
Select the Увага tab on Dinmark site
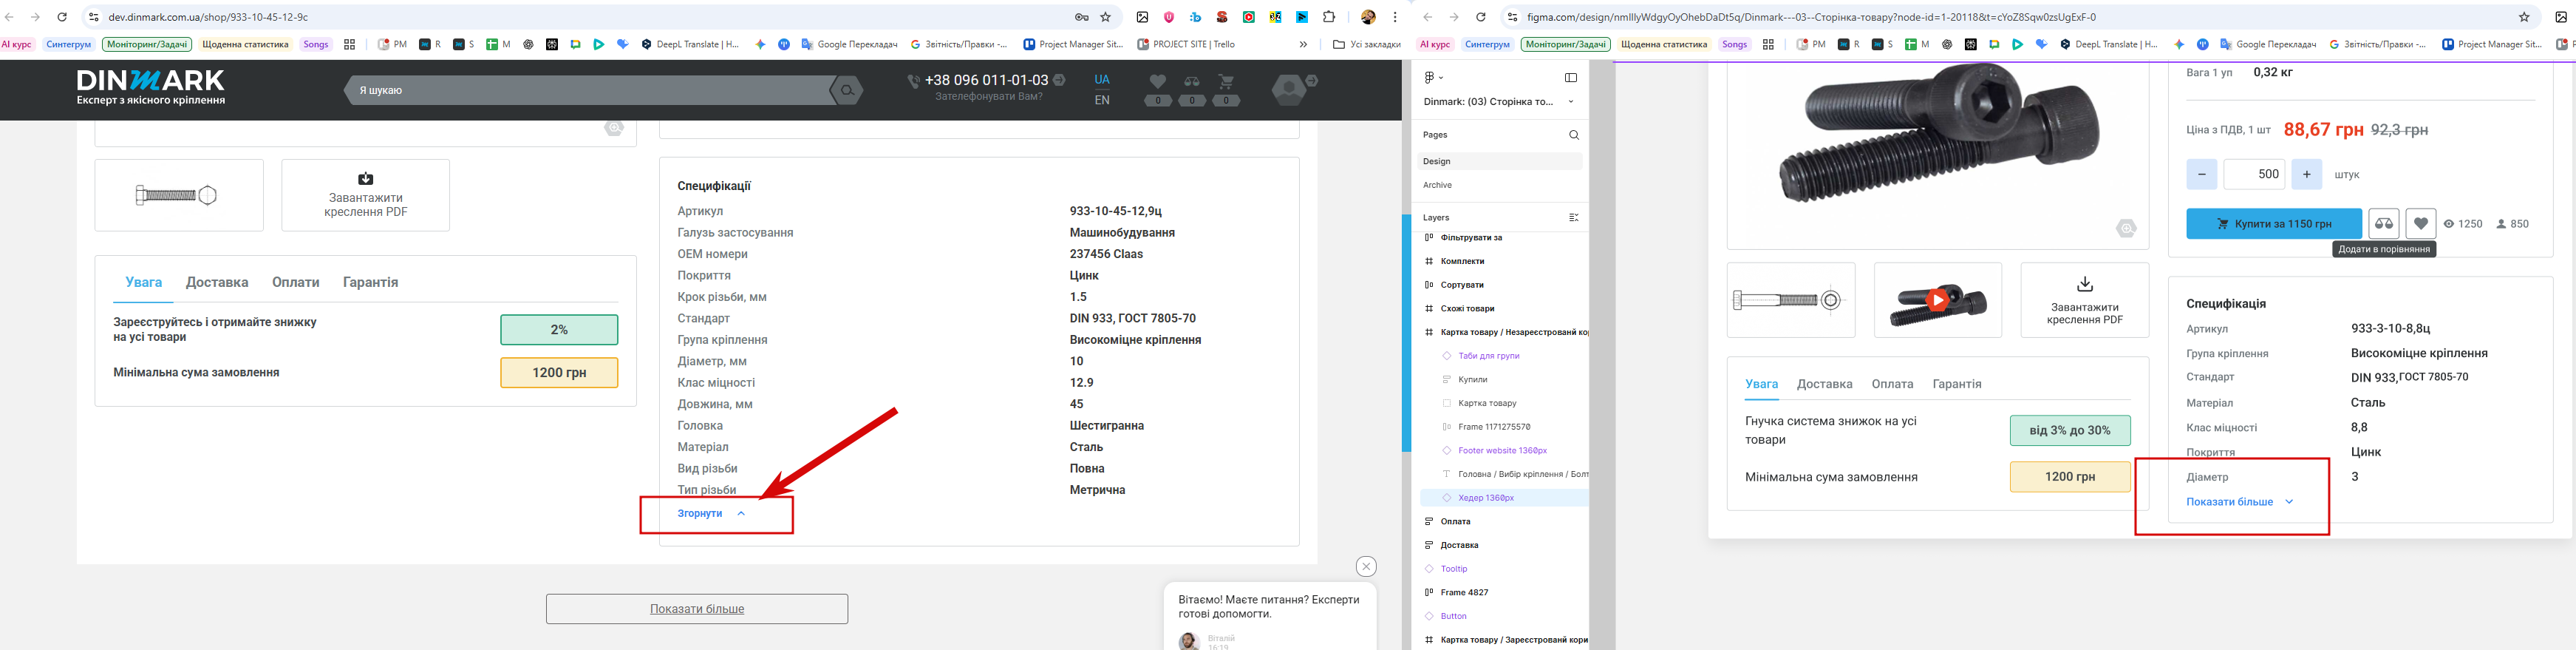144,282
